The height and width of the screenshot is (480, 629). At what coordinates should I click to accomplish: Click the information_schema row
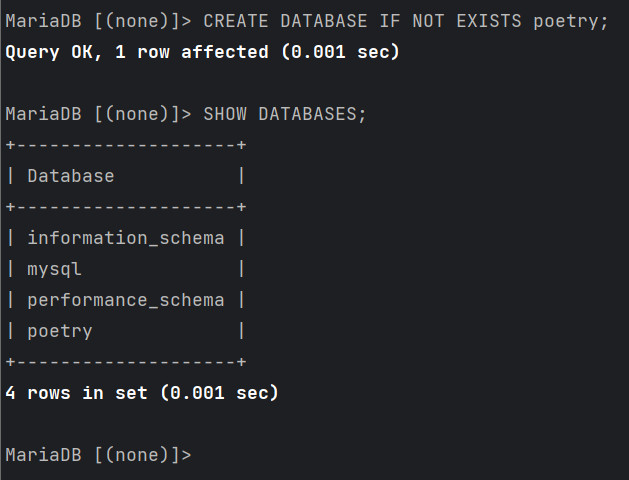[126, 238]
